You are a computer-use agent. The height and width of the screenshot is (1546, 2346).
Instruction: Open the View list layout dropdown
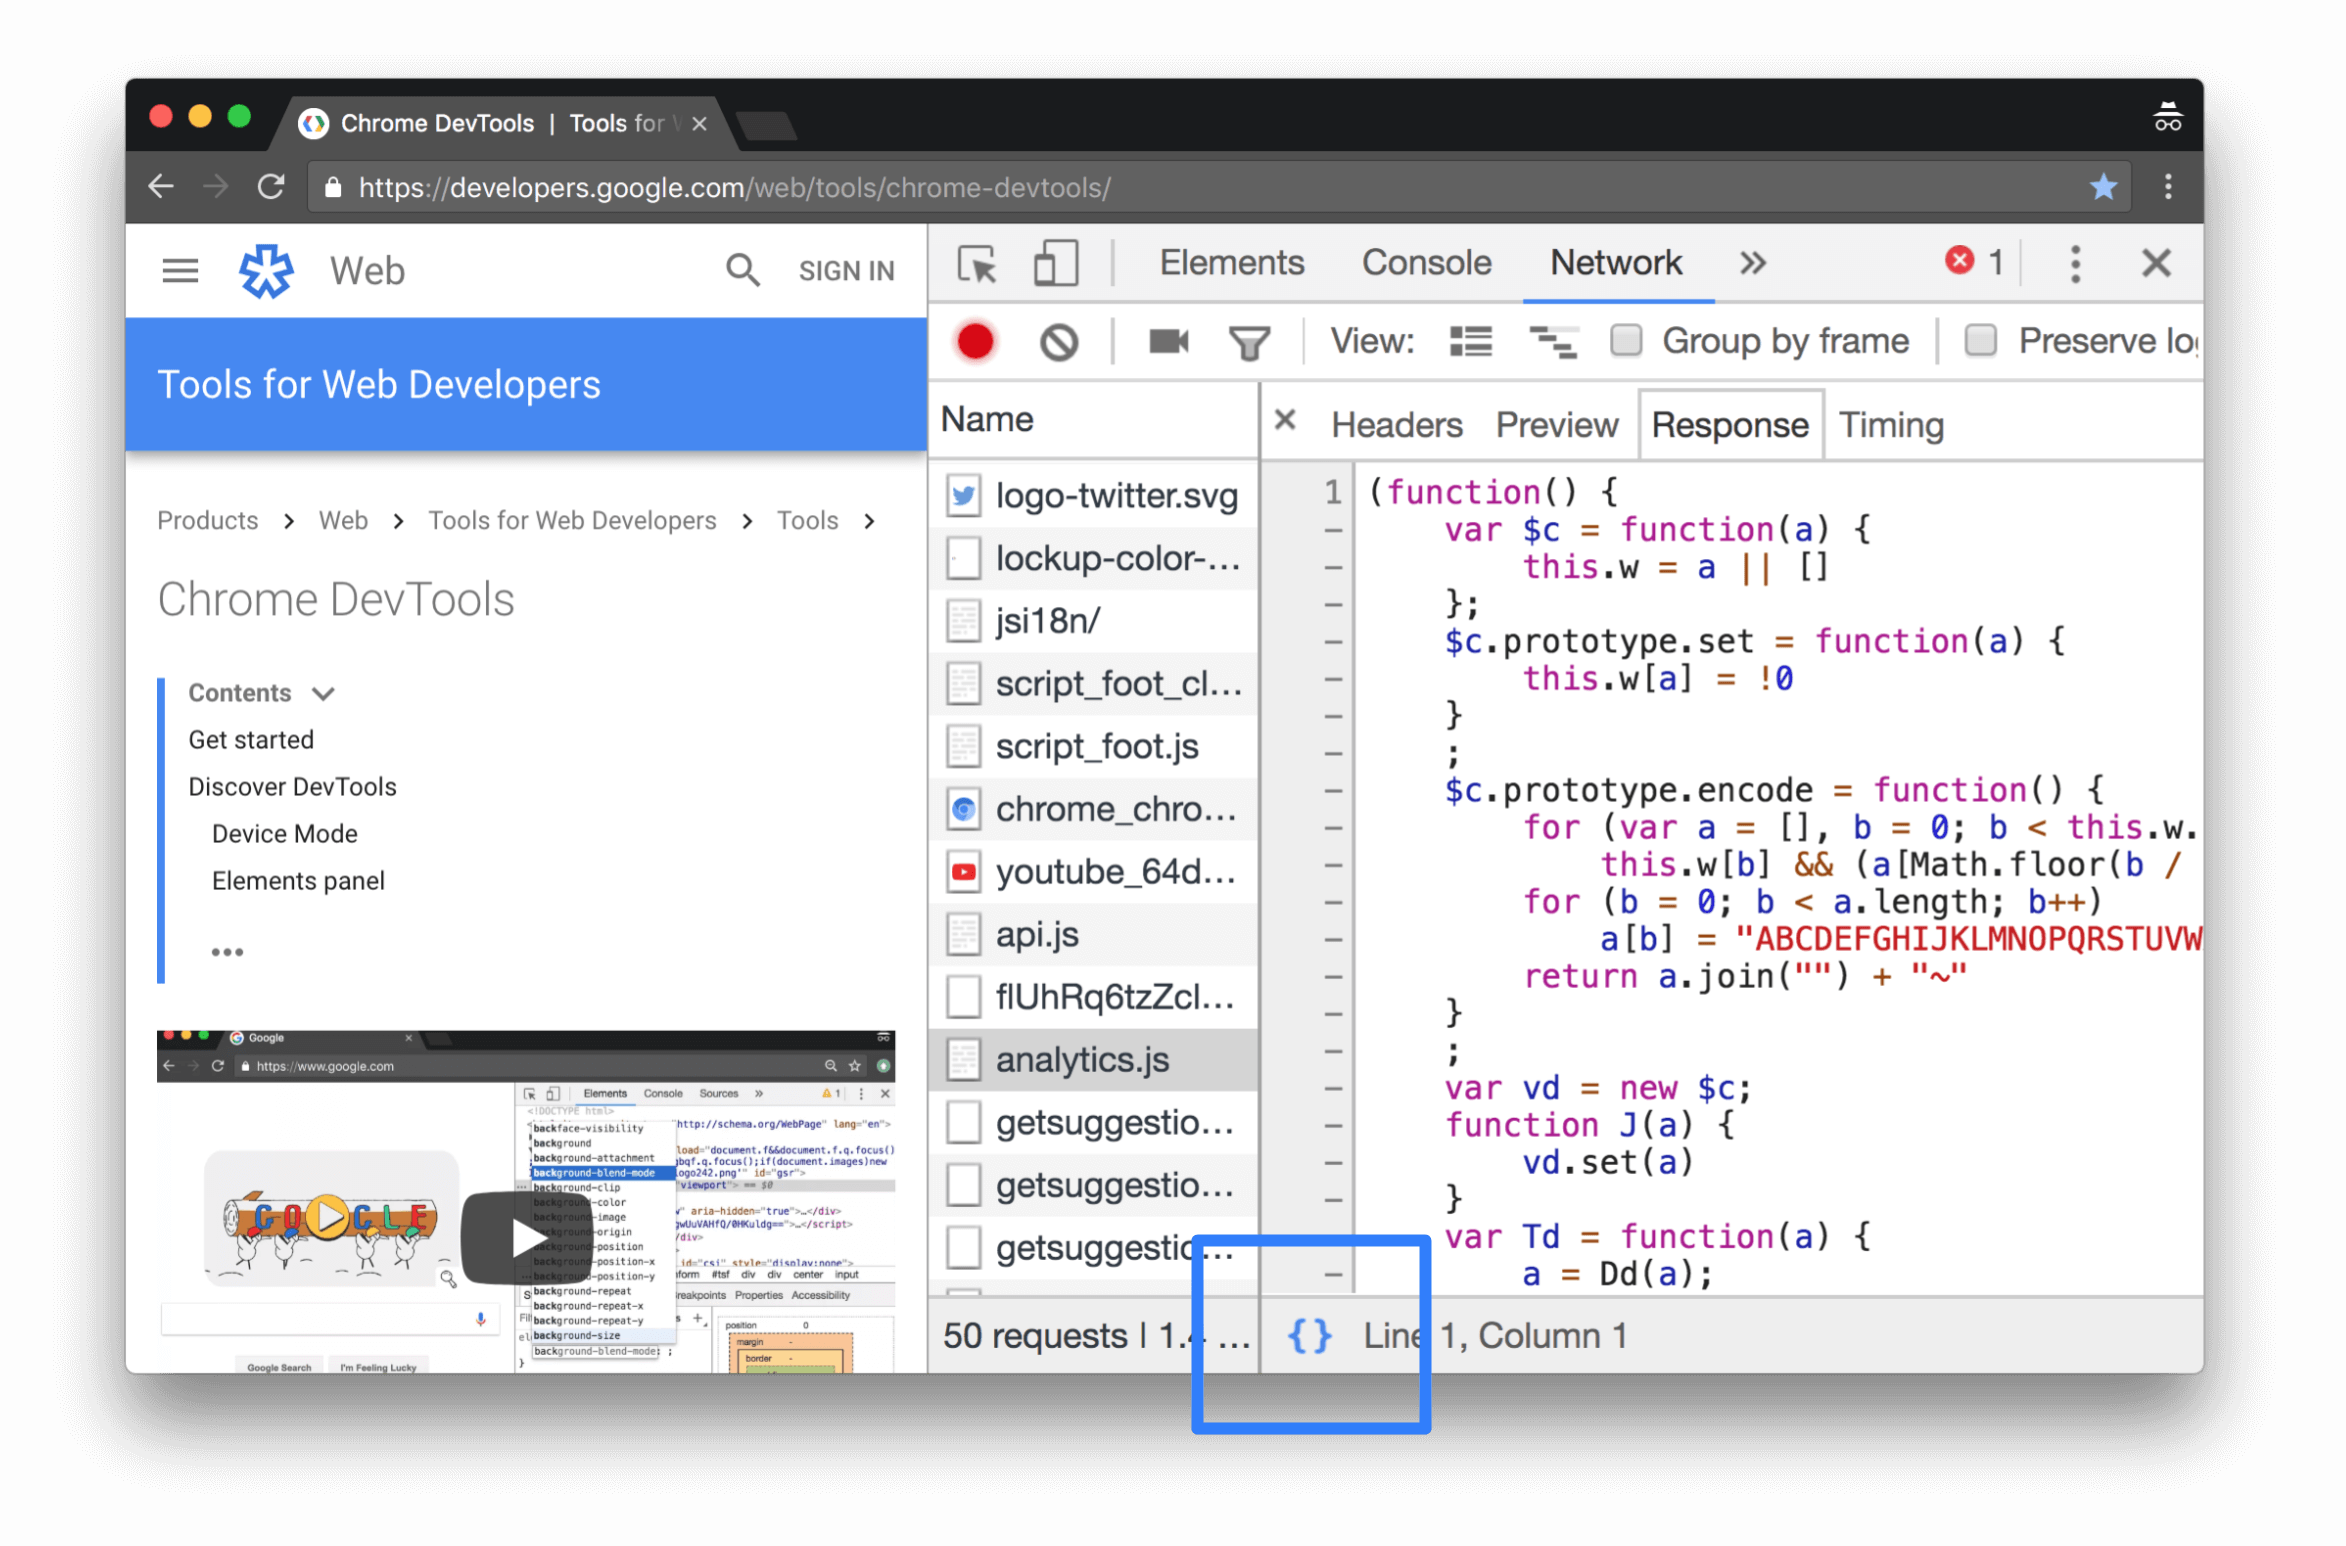1470,340
